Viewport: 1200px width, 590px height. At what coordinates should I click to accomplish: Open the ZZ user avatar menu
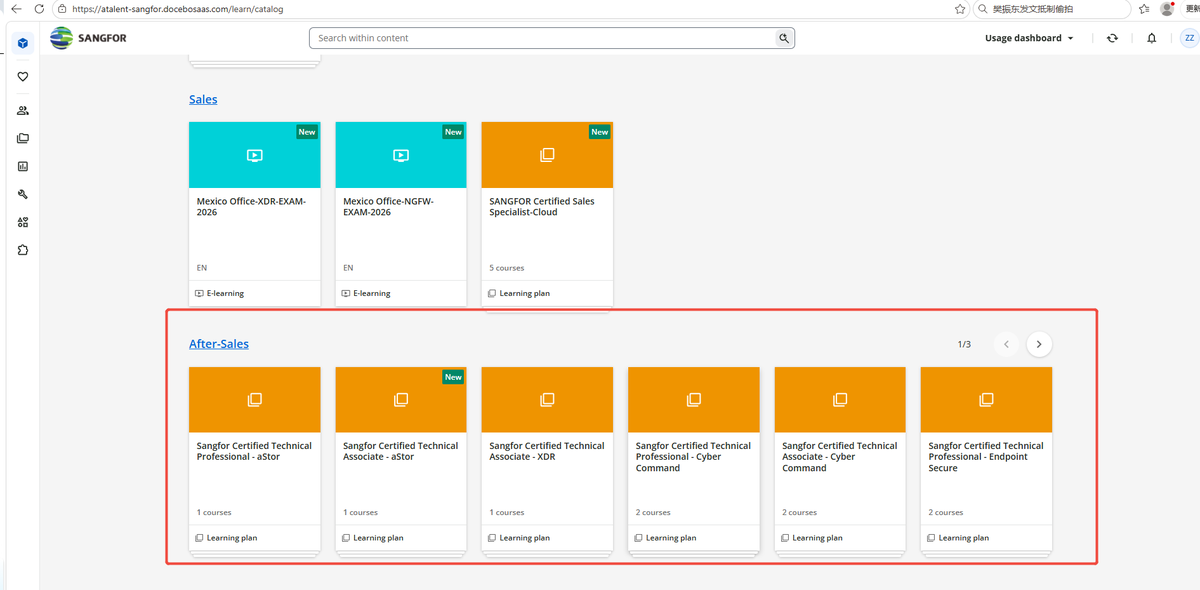coord(1189,38)
